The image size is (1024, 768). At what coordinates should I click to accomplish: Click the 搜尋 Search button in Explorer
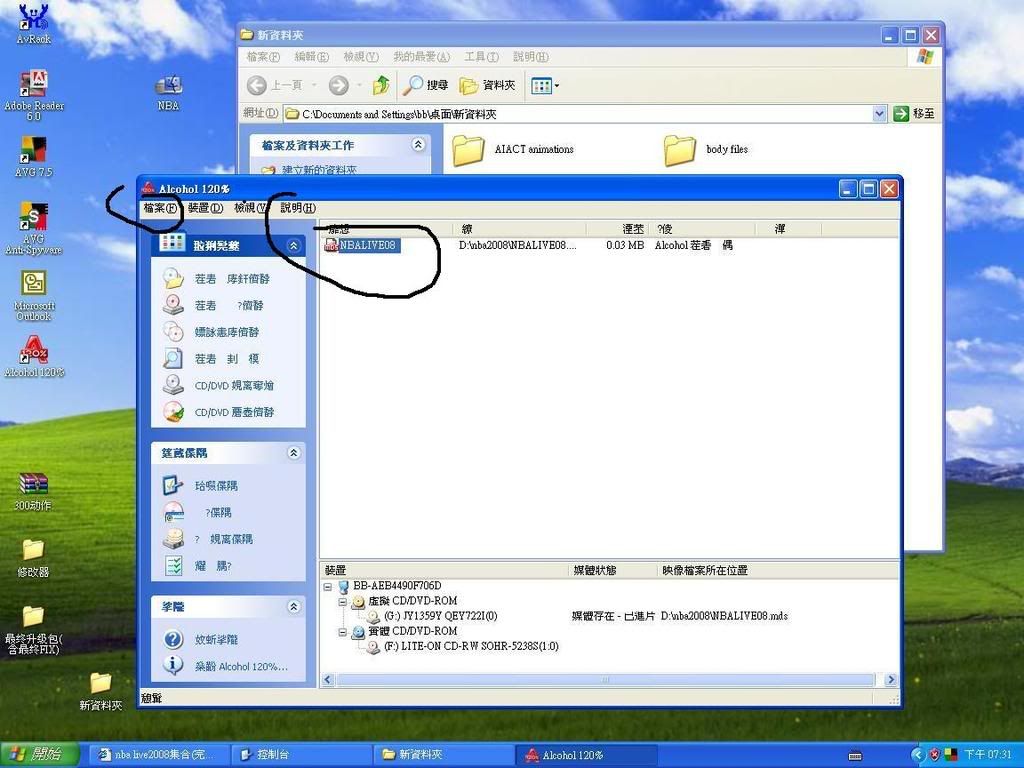click(425, 85)
